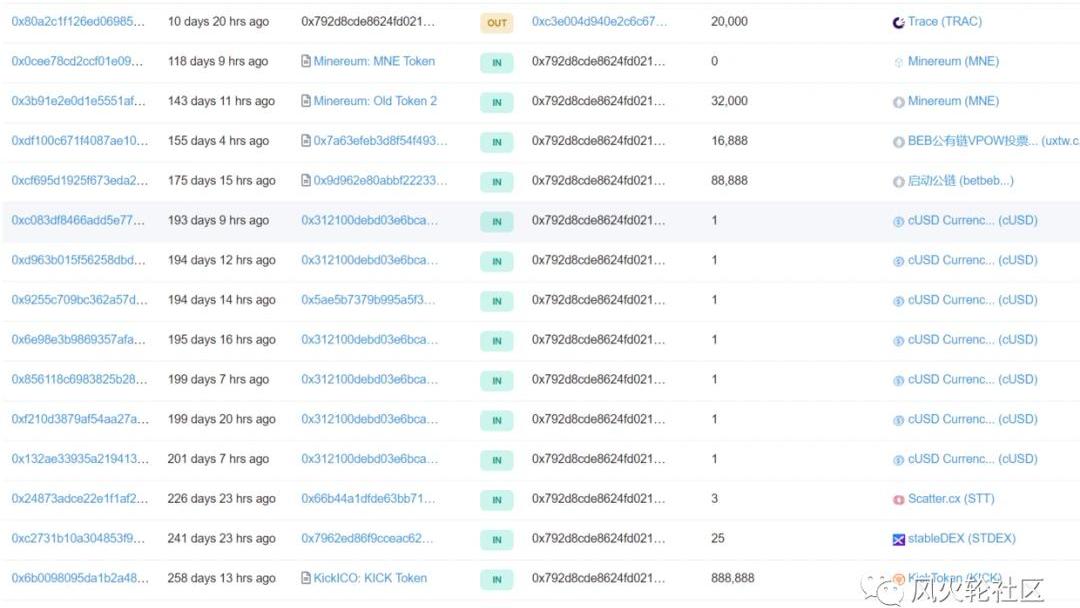Open transaction hash 0x6b0098095da1b2a48
1080x608 pixels.
tap(80, 578)
